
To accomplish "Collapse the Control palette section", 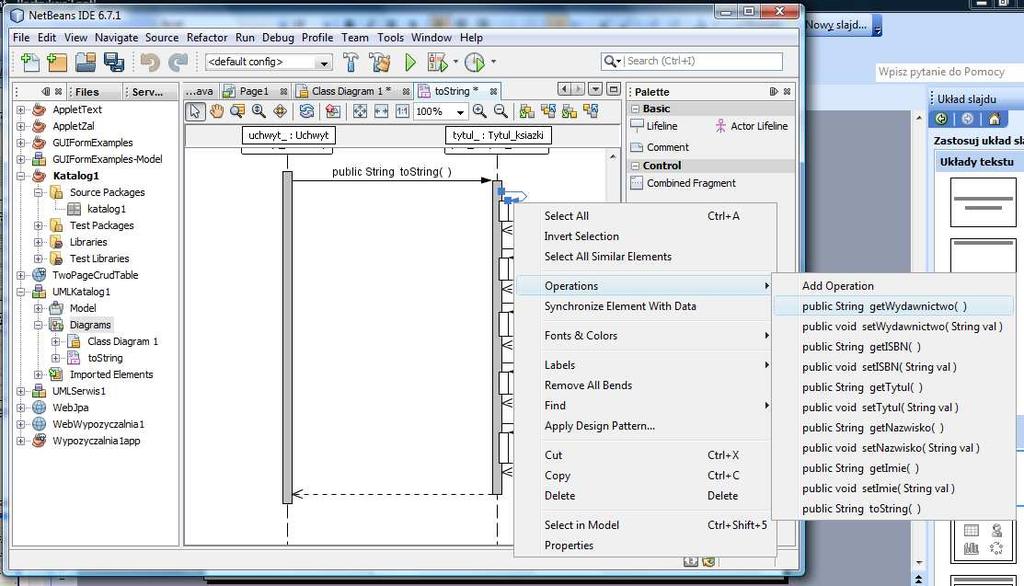I will 635,166.
